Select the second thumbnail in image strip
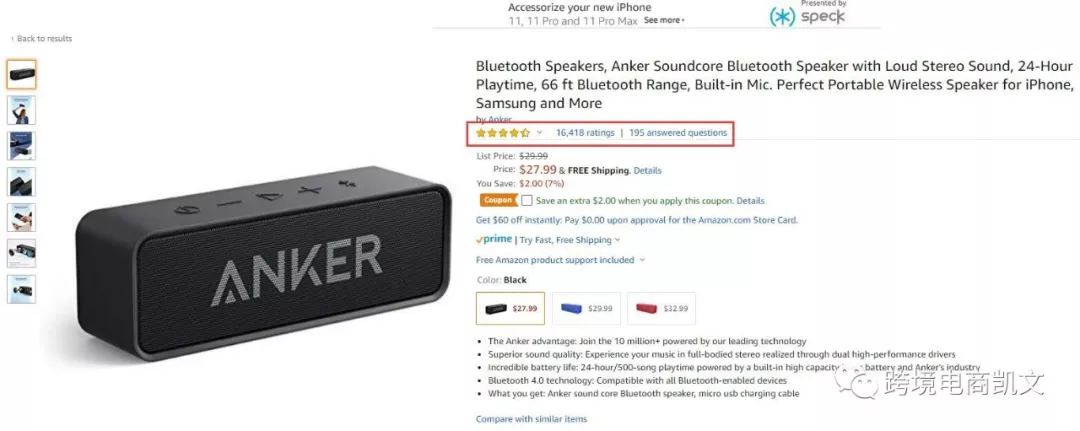The image size is (1080, 431). click(21, 110)
